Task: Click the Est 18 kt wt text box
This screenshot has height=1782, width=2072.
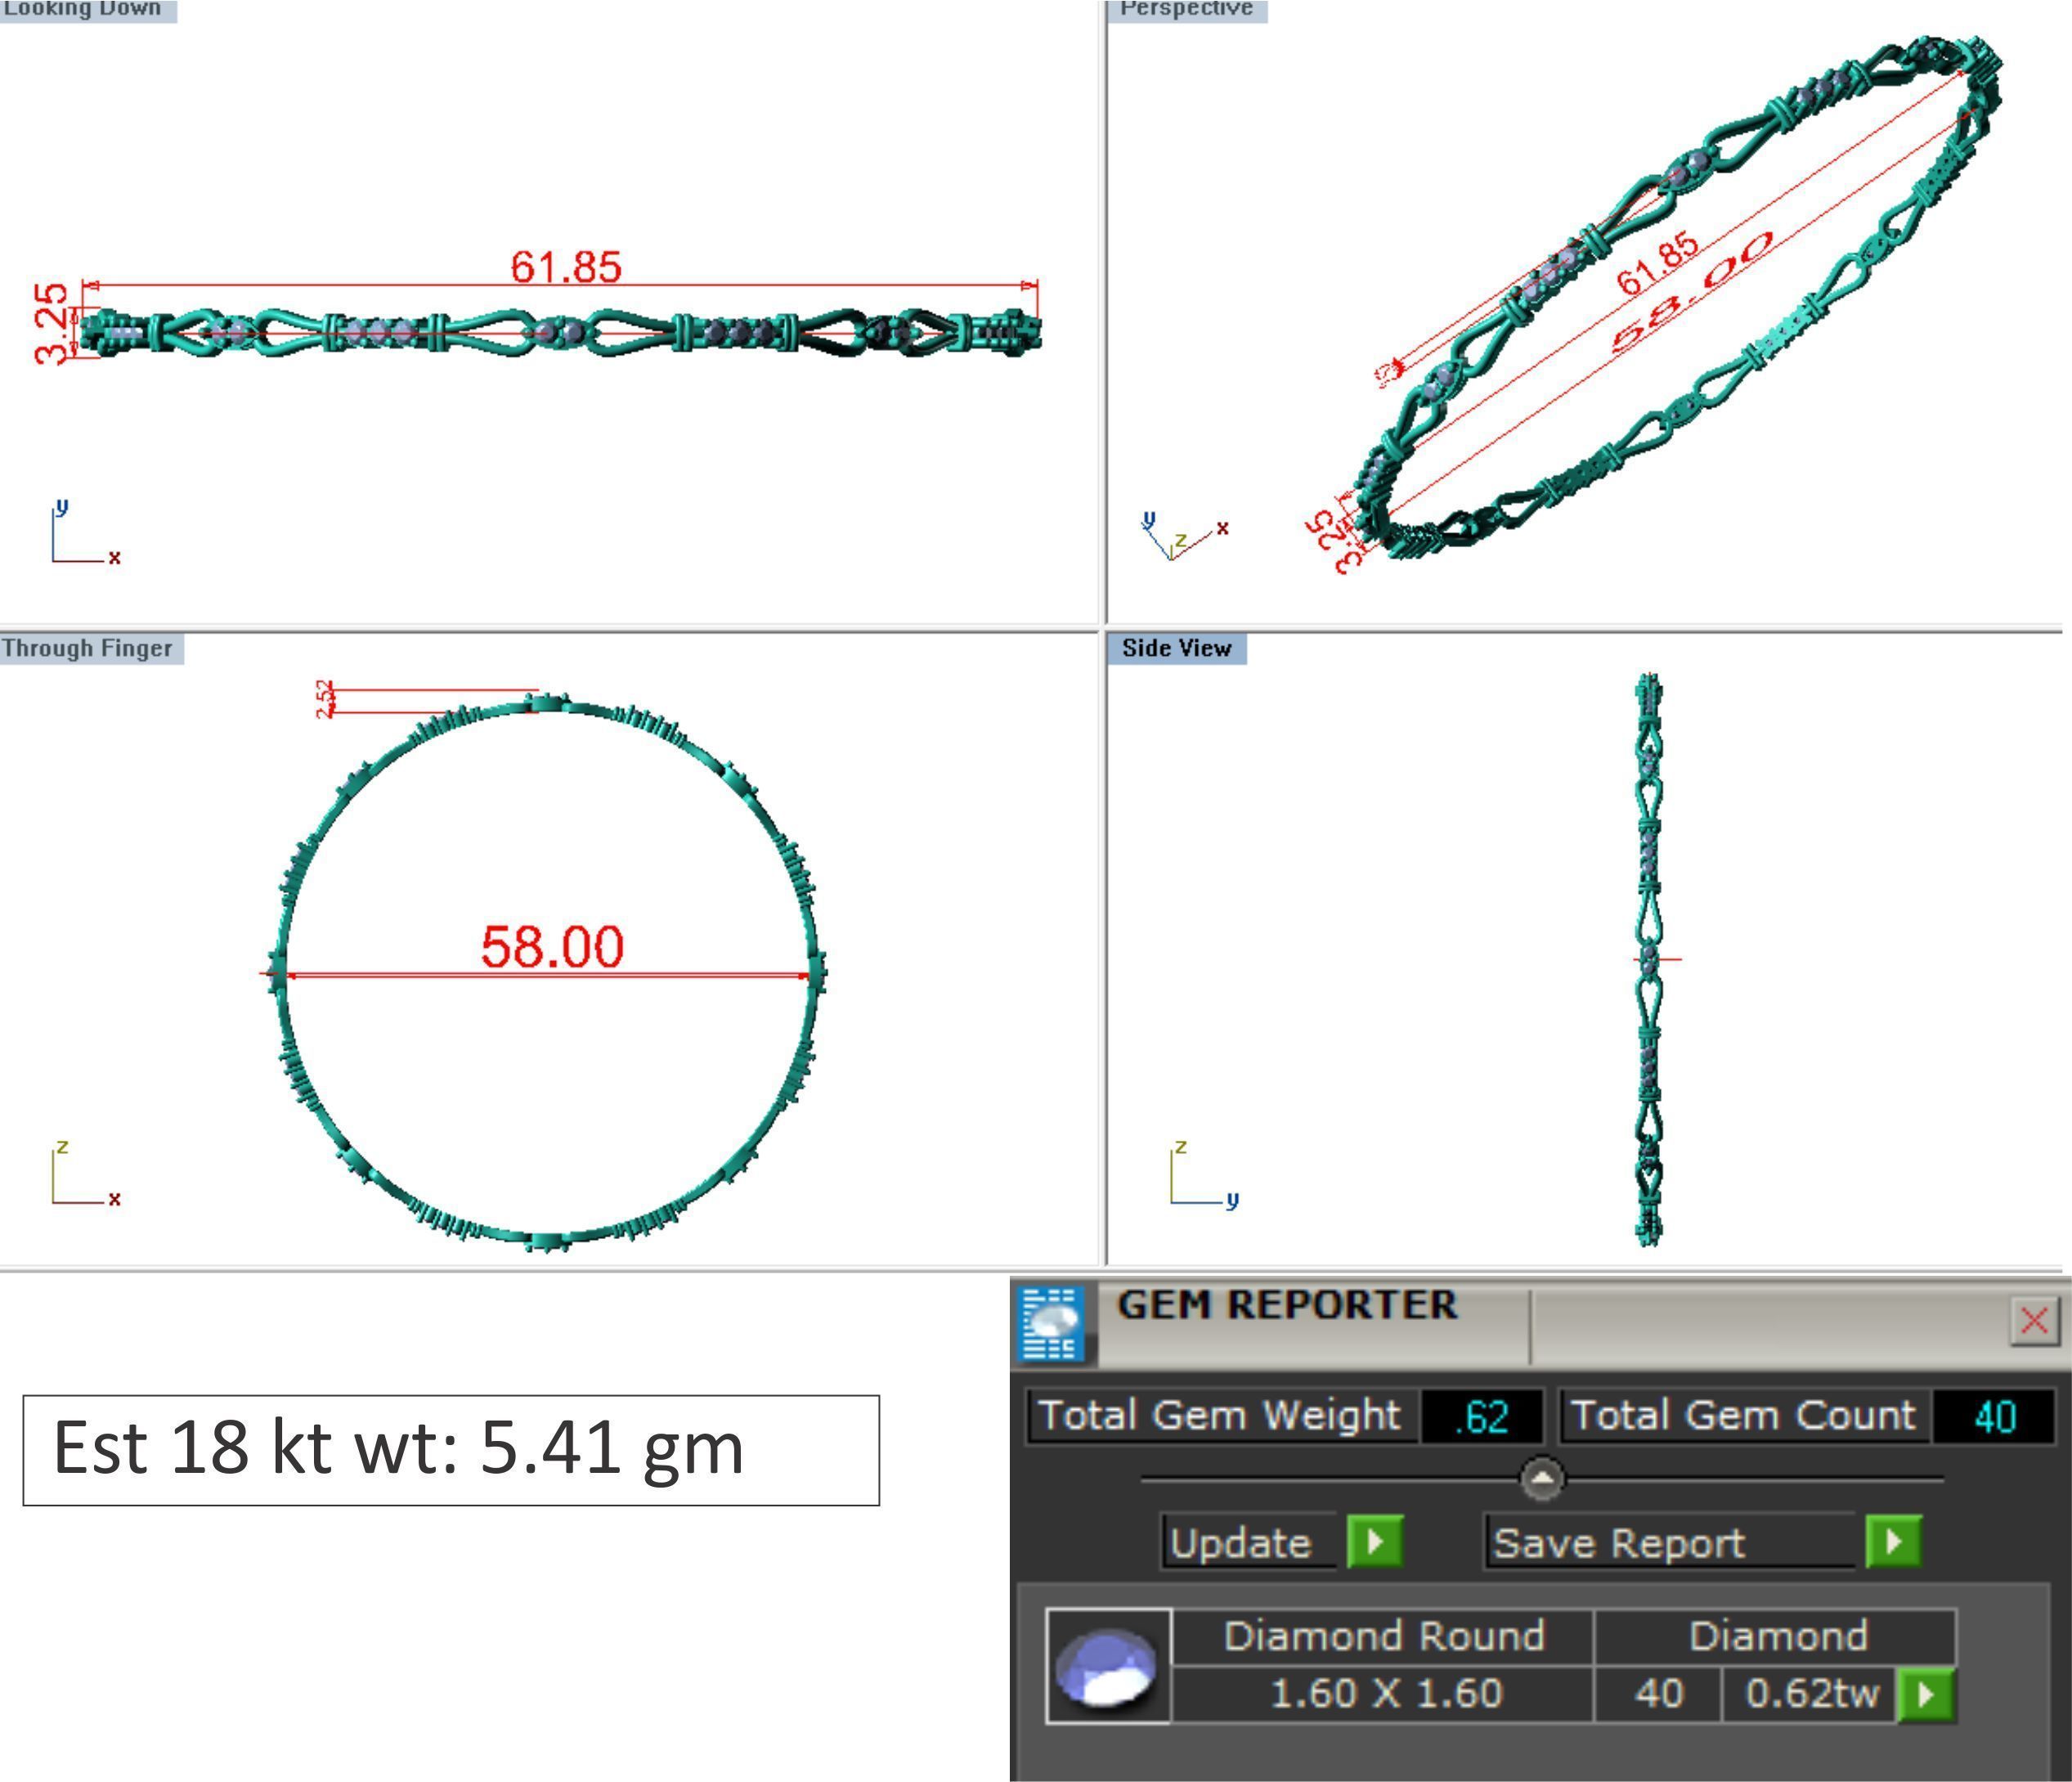Action: [450, 1449]
